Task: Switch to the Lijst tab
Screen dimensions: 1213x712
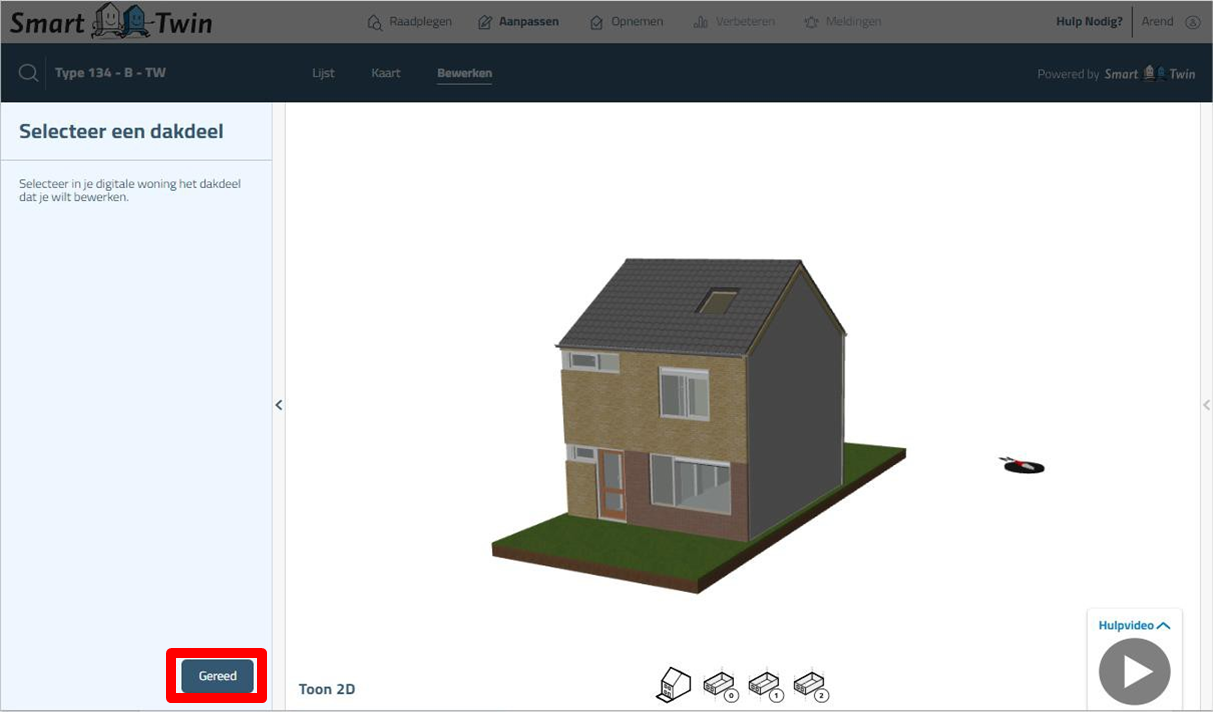Action: click(323, 73)
